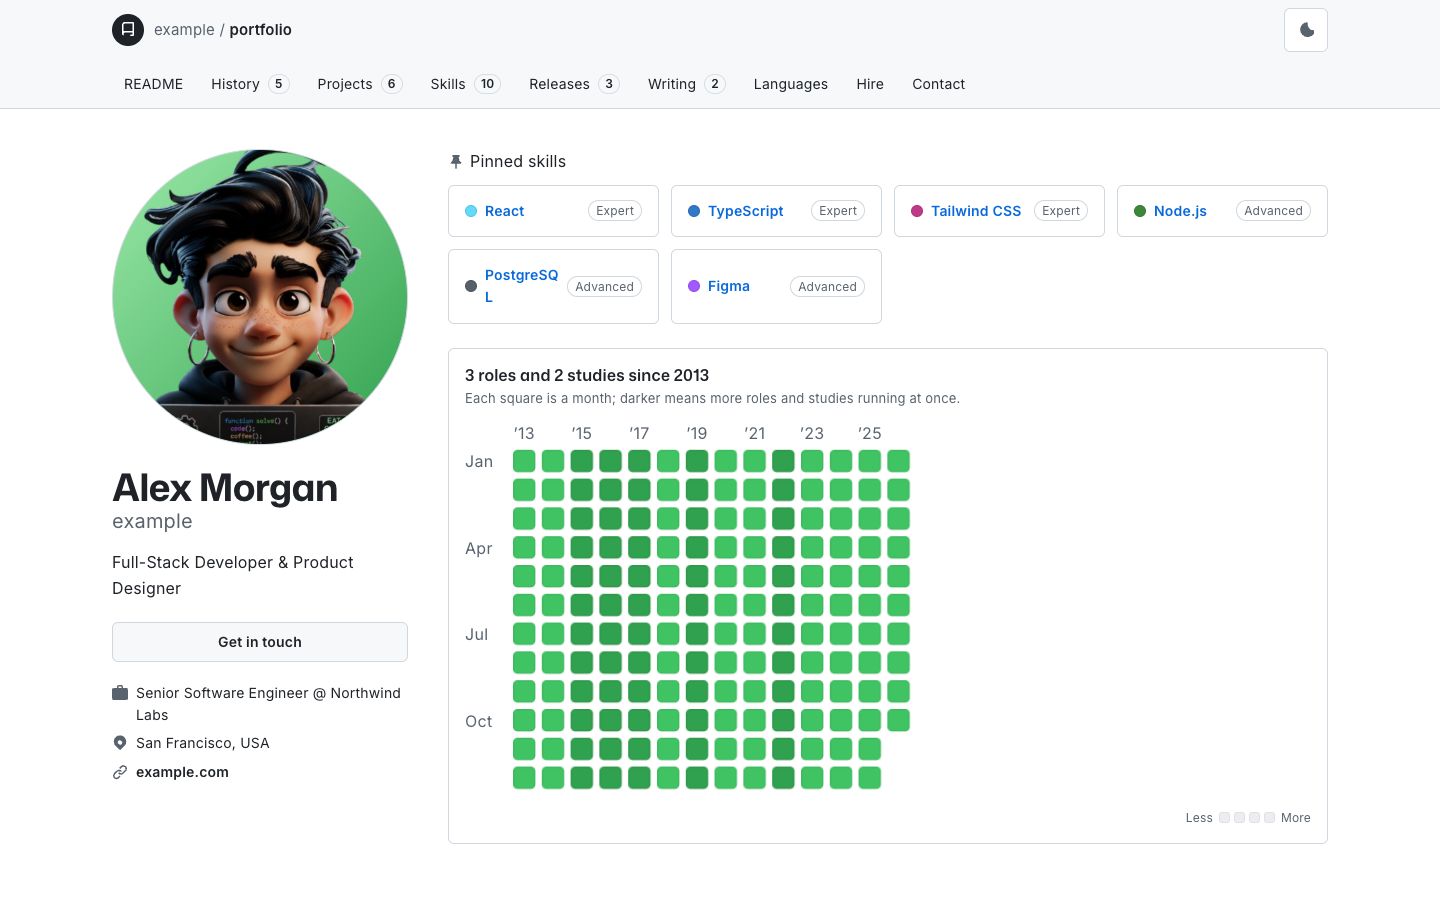Open the Projects tab
Screen dimensions: 1440x900
click(x=359, y=84)
